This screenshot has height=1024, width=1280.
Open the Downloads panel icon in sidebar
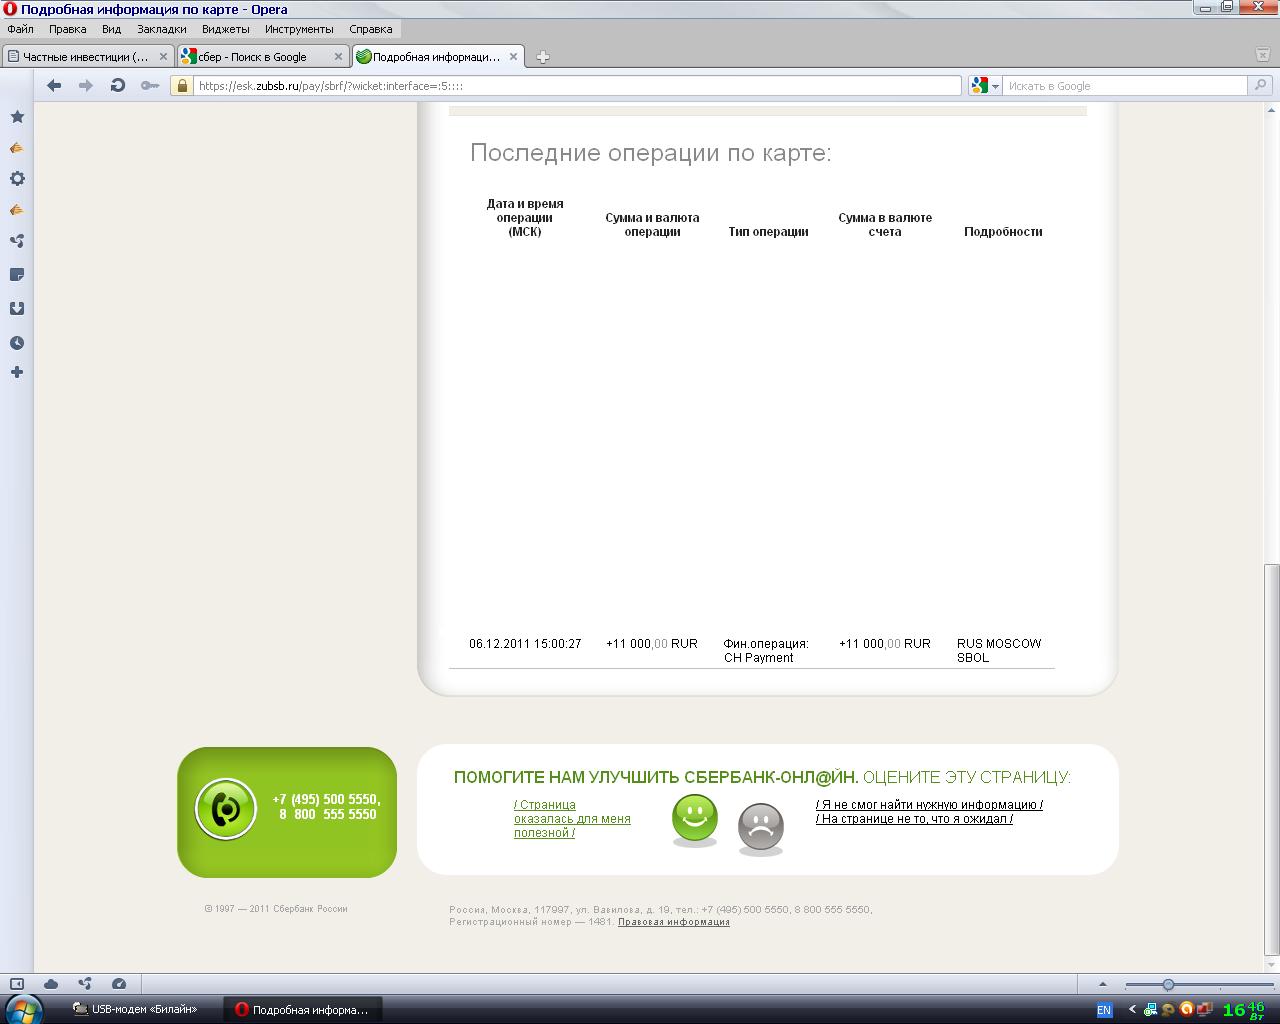tap(17, 309)
